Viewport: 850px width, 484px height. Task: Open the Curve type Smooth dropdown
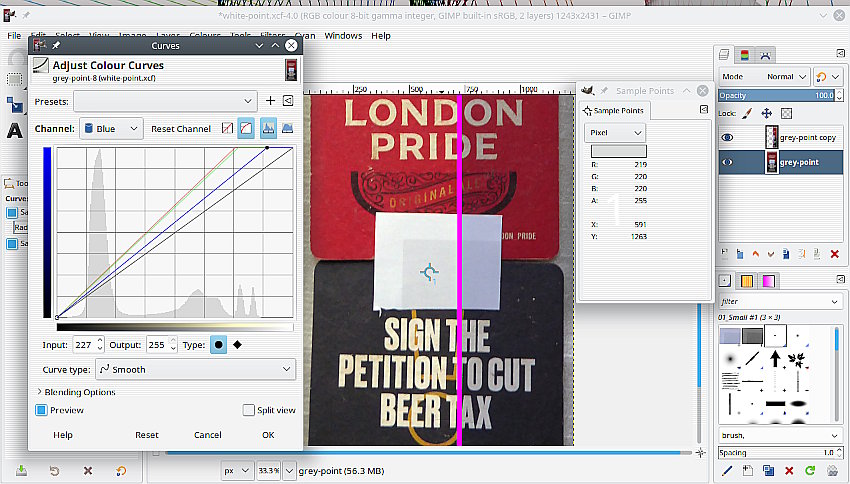tap(195, 369)
